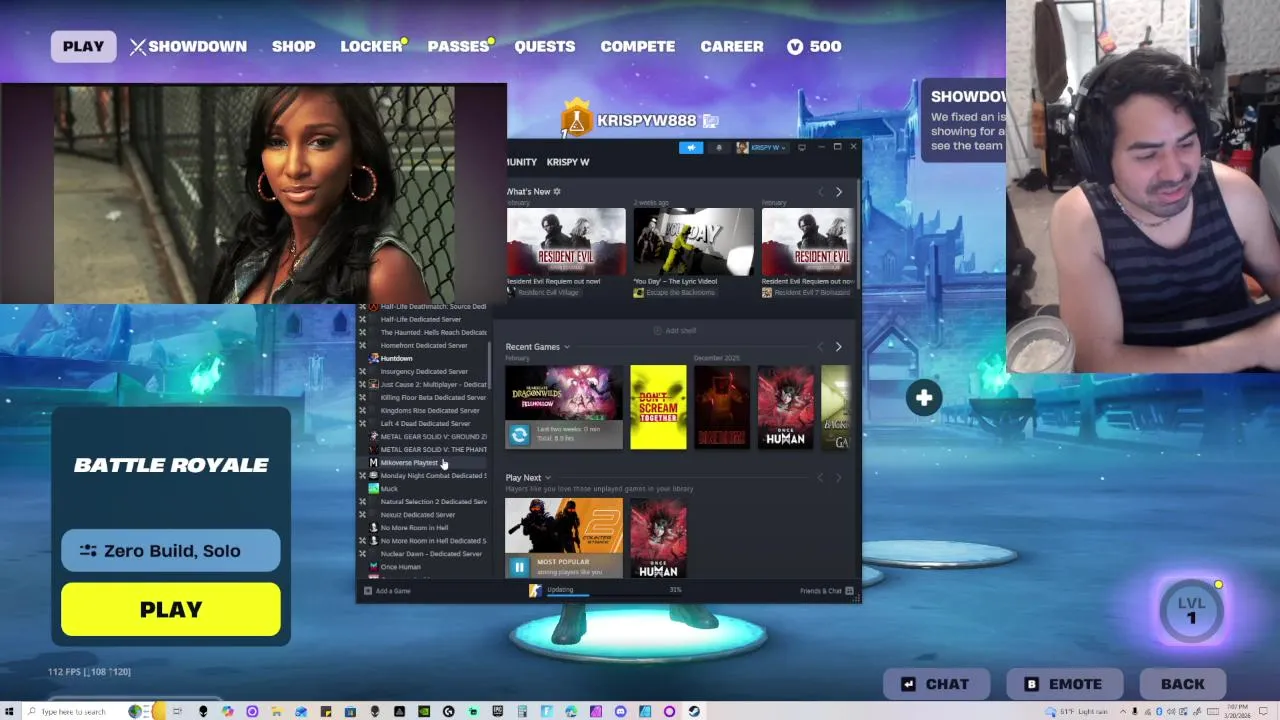
Task: Click the Steam announcements megaphone icon
Action: tap(691, 148)
